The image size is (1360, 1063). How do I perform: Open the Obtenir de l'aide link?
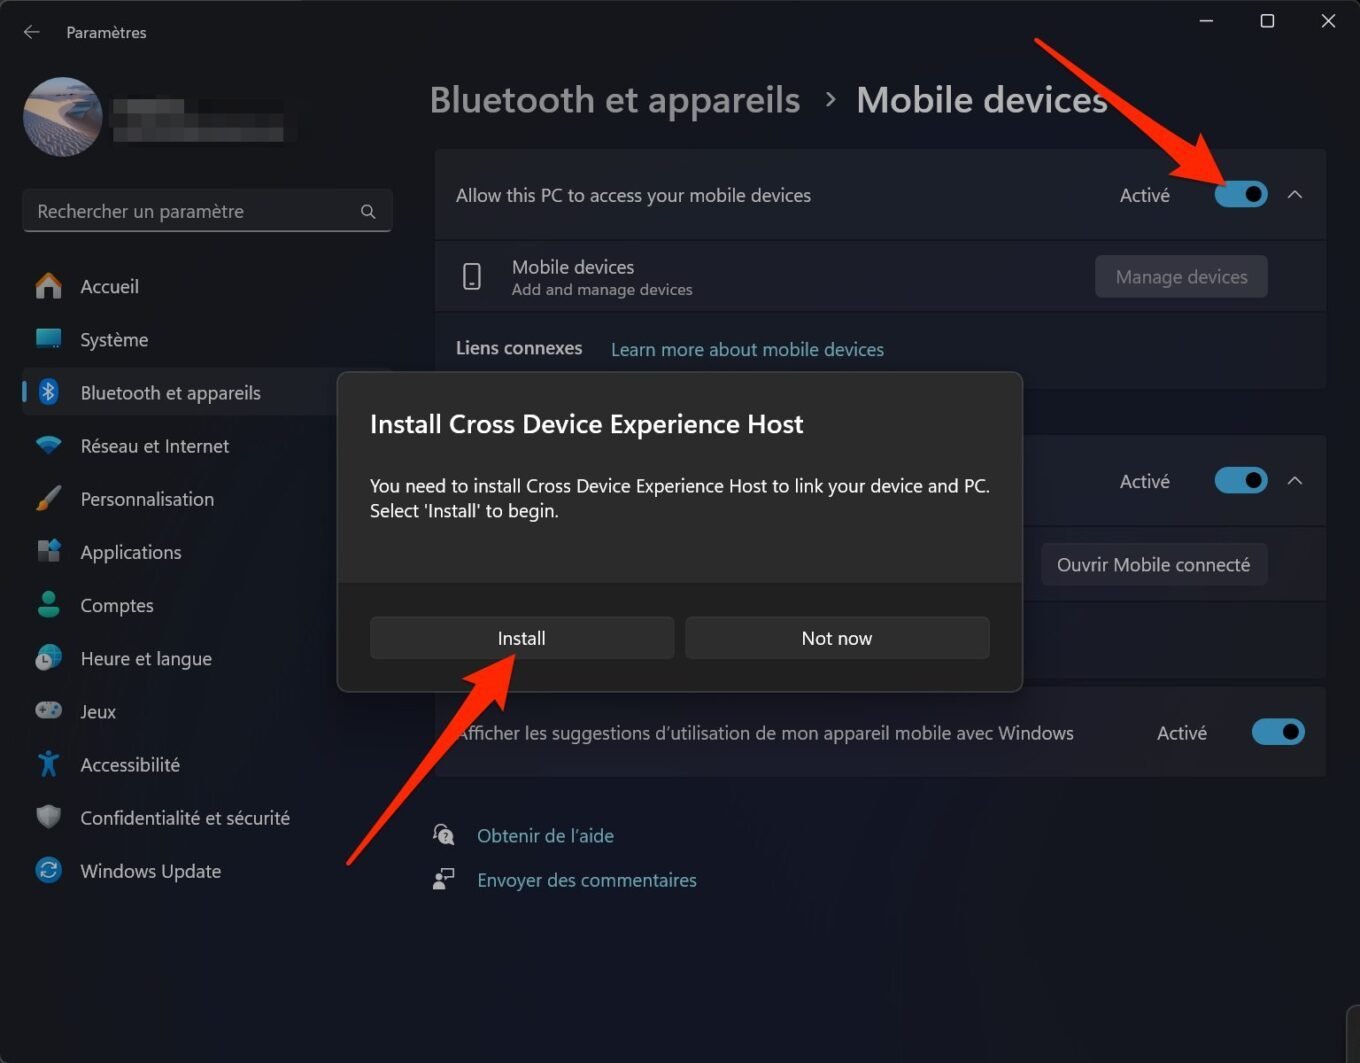tap(545, 835)
